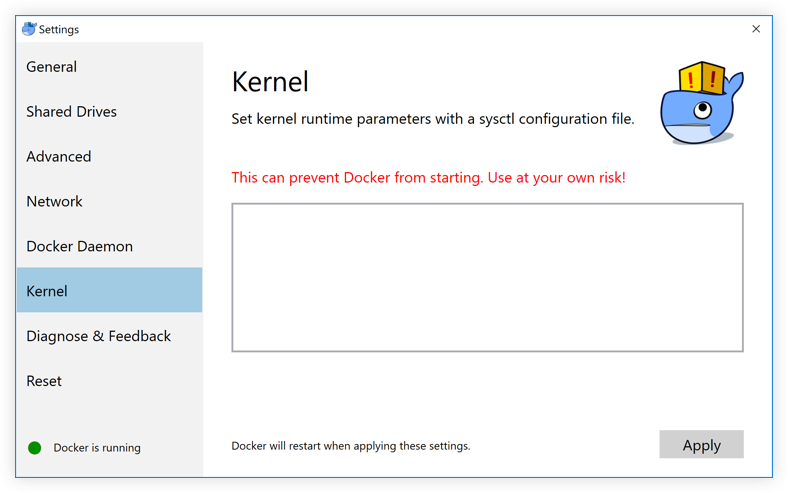
Task: Select the Kernel sidebar item
Action: [47, 291]
